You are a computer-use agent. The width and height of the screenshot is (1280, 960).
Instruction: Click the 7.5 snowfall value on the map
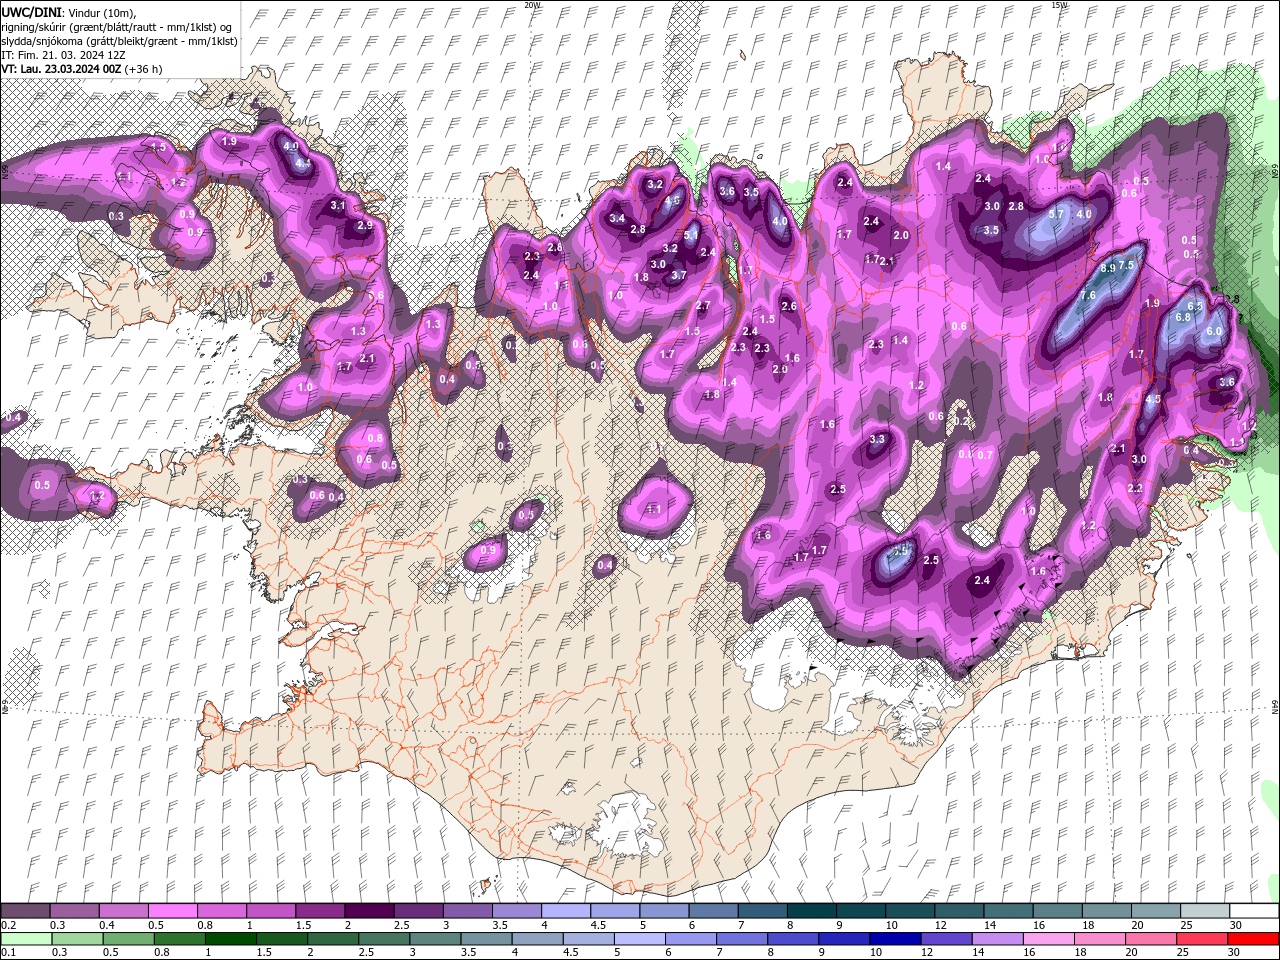click(1126, 265)
